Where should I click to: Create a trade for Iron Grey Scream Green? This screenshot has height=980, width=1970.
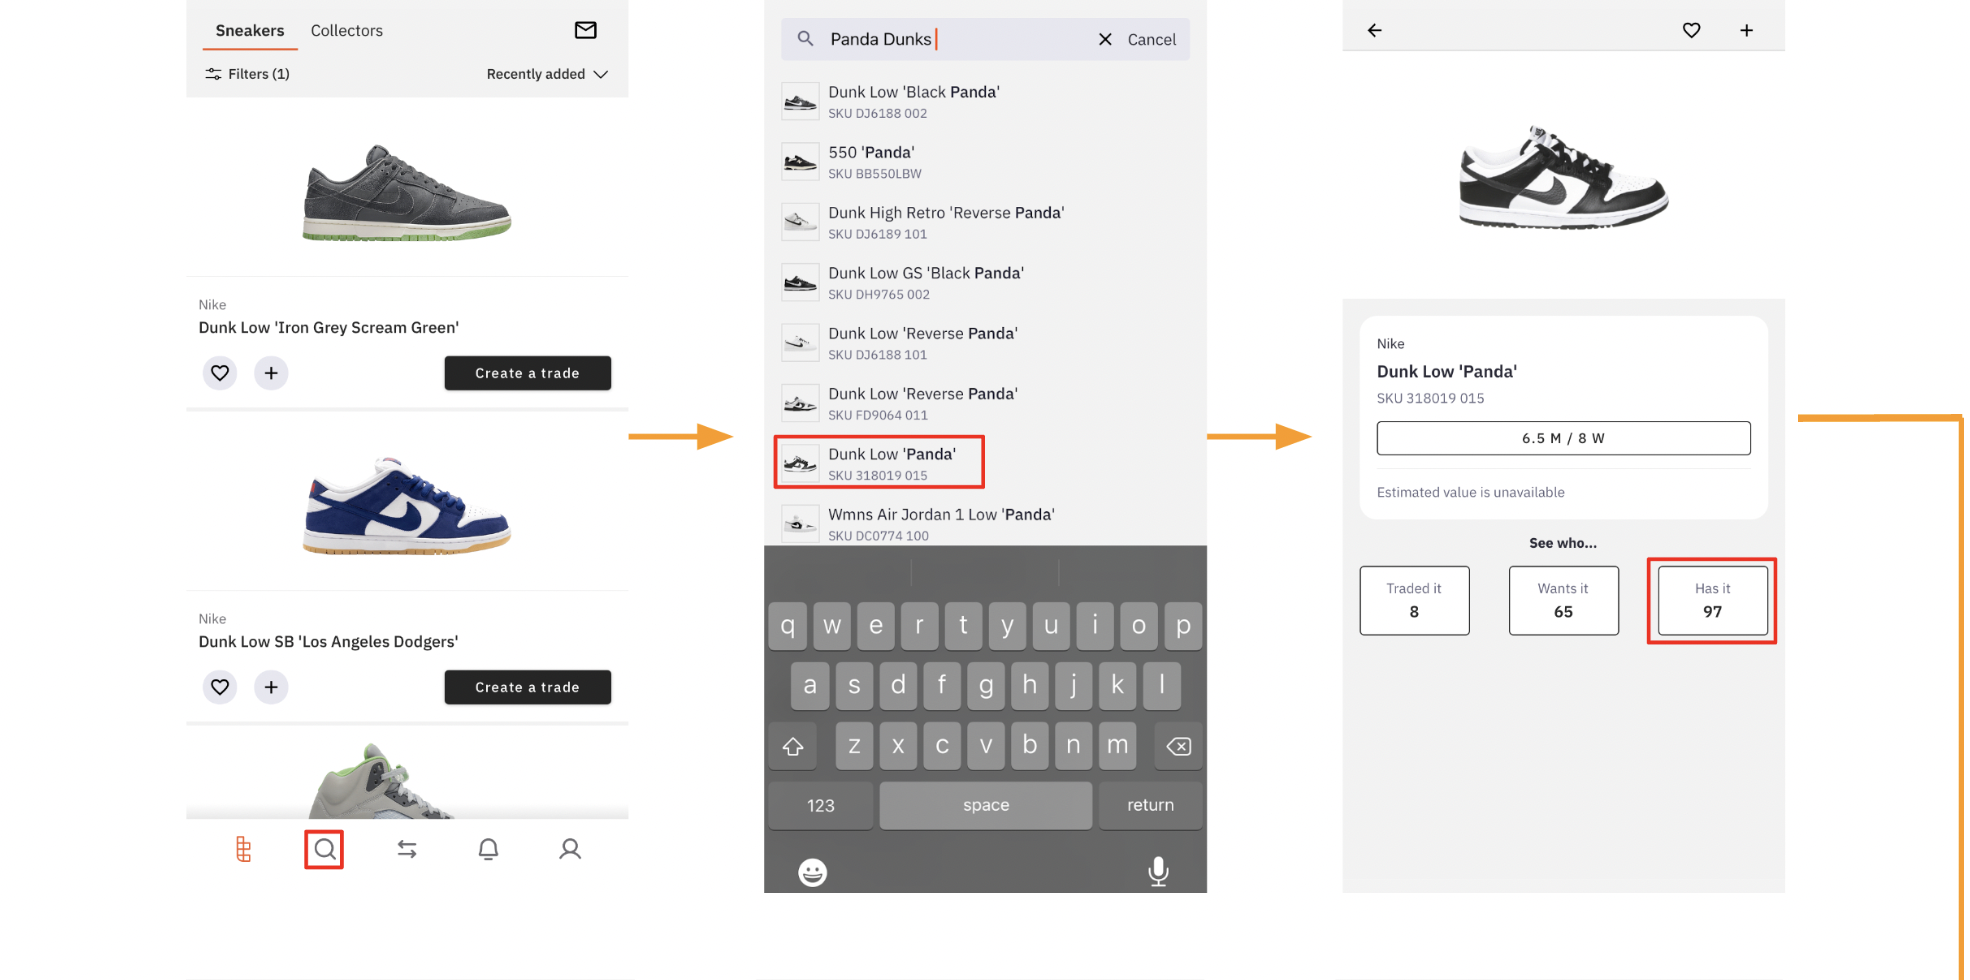[x=527, y=373]
